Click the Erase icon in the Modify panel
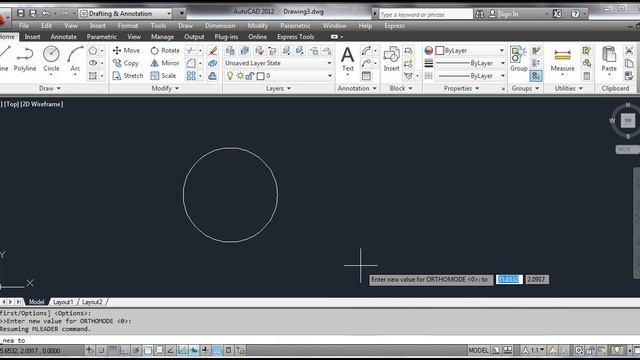 (x=213, y=51)
